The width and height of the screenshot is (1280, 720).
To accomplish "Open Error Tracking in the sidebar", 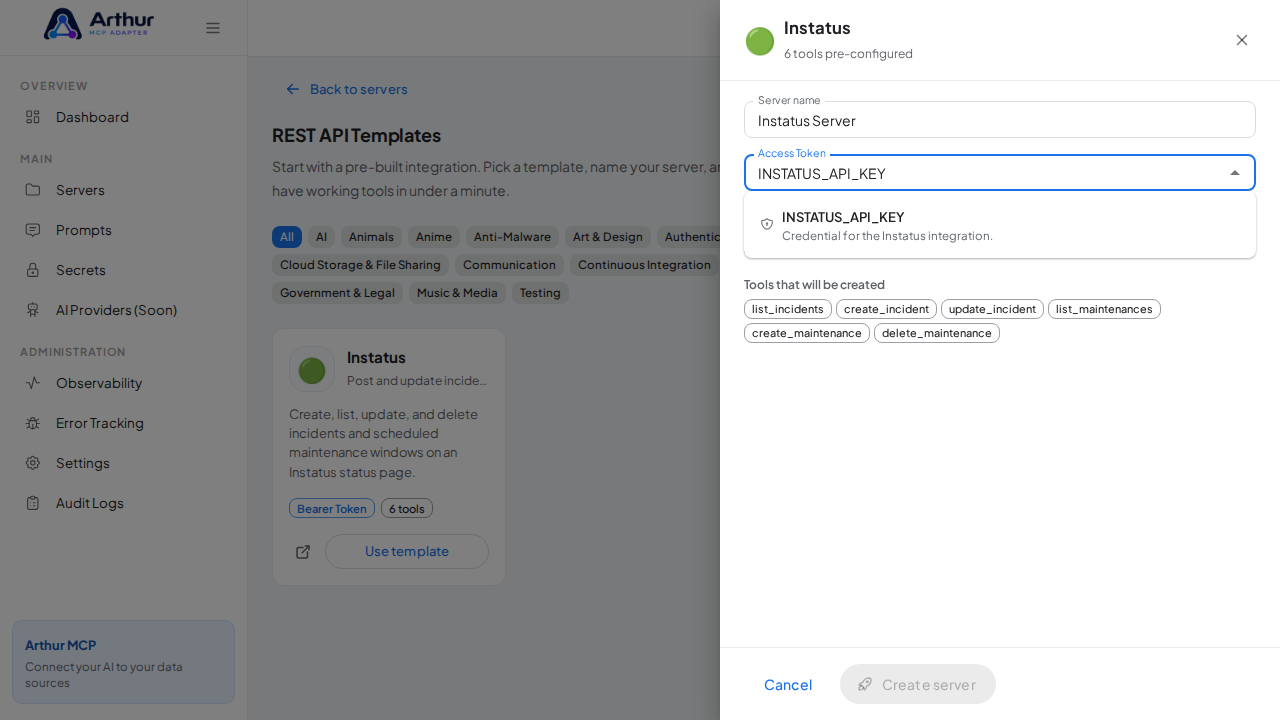I will click(x=124, y=423).
